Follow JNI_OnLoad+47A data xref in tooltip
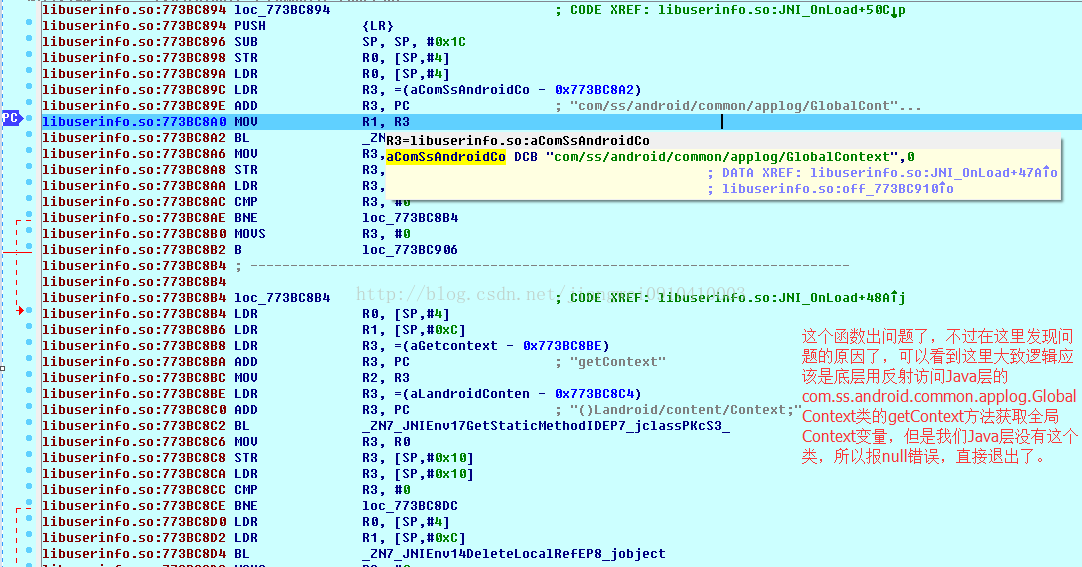 [x=934, y=172]
